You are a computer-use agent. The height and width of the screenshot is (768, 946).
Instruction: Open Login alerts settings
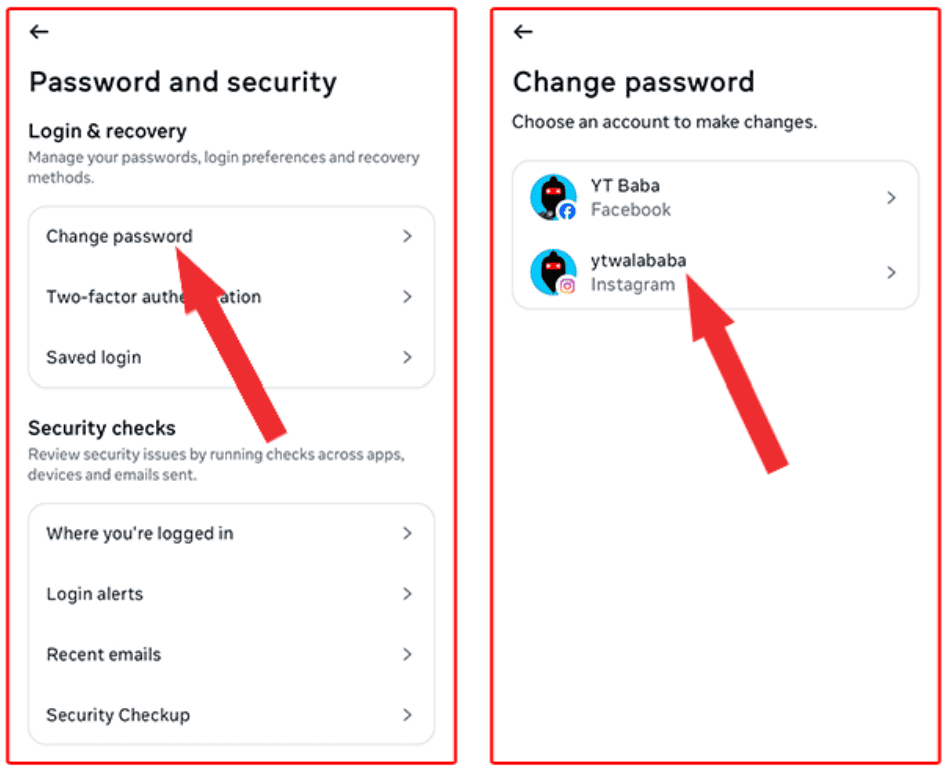(231, 594)
